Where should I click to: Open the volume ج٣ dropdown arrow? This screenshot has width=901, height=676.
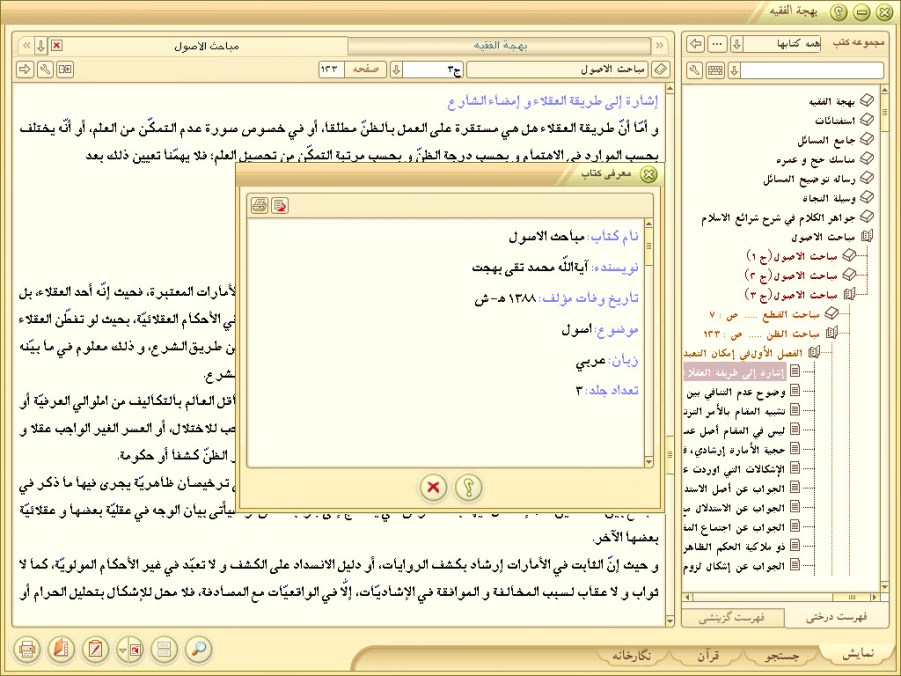pos(396,70)
